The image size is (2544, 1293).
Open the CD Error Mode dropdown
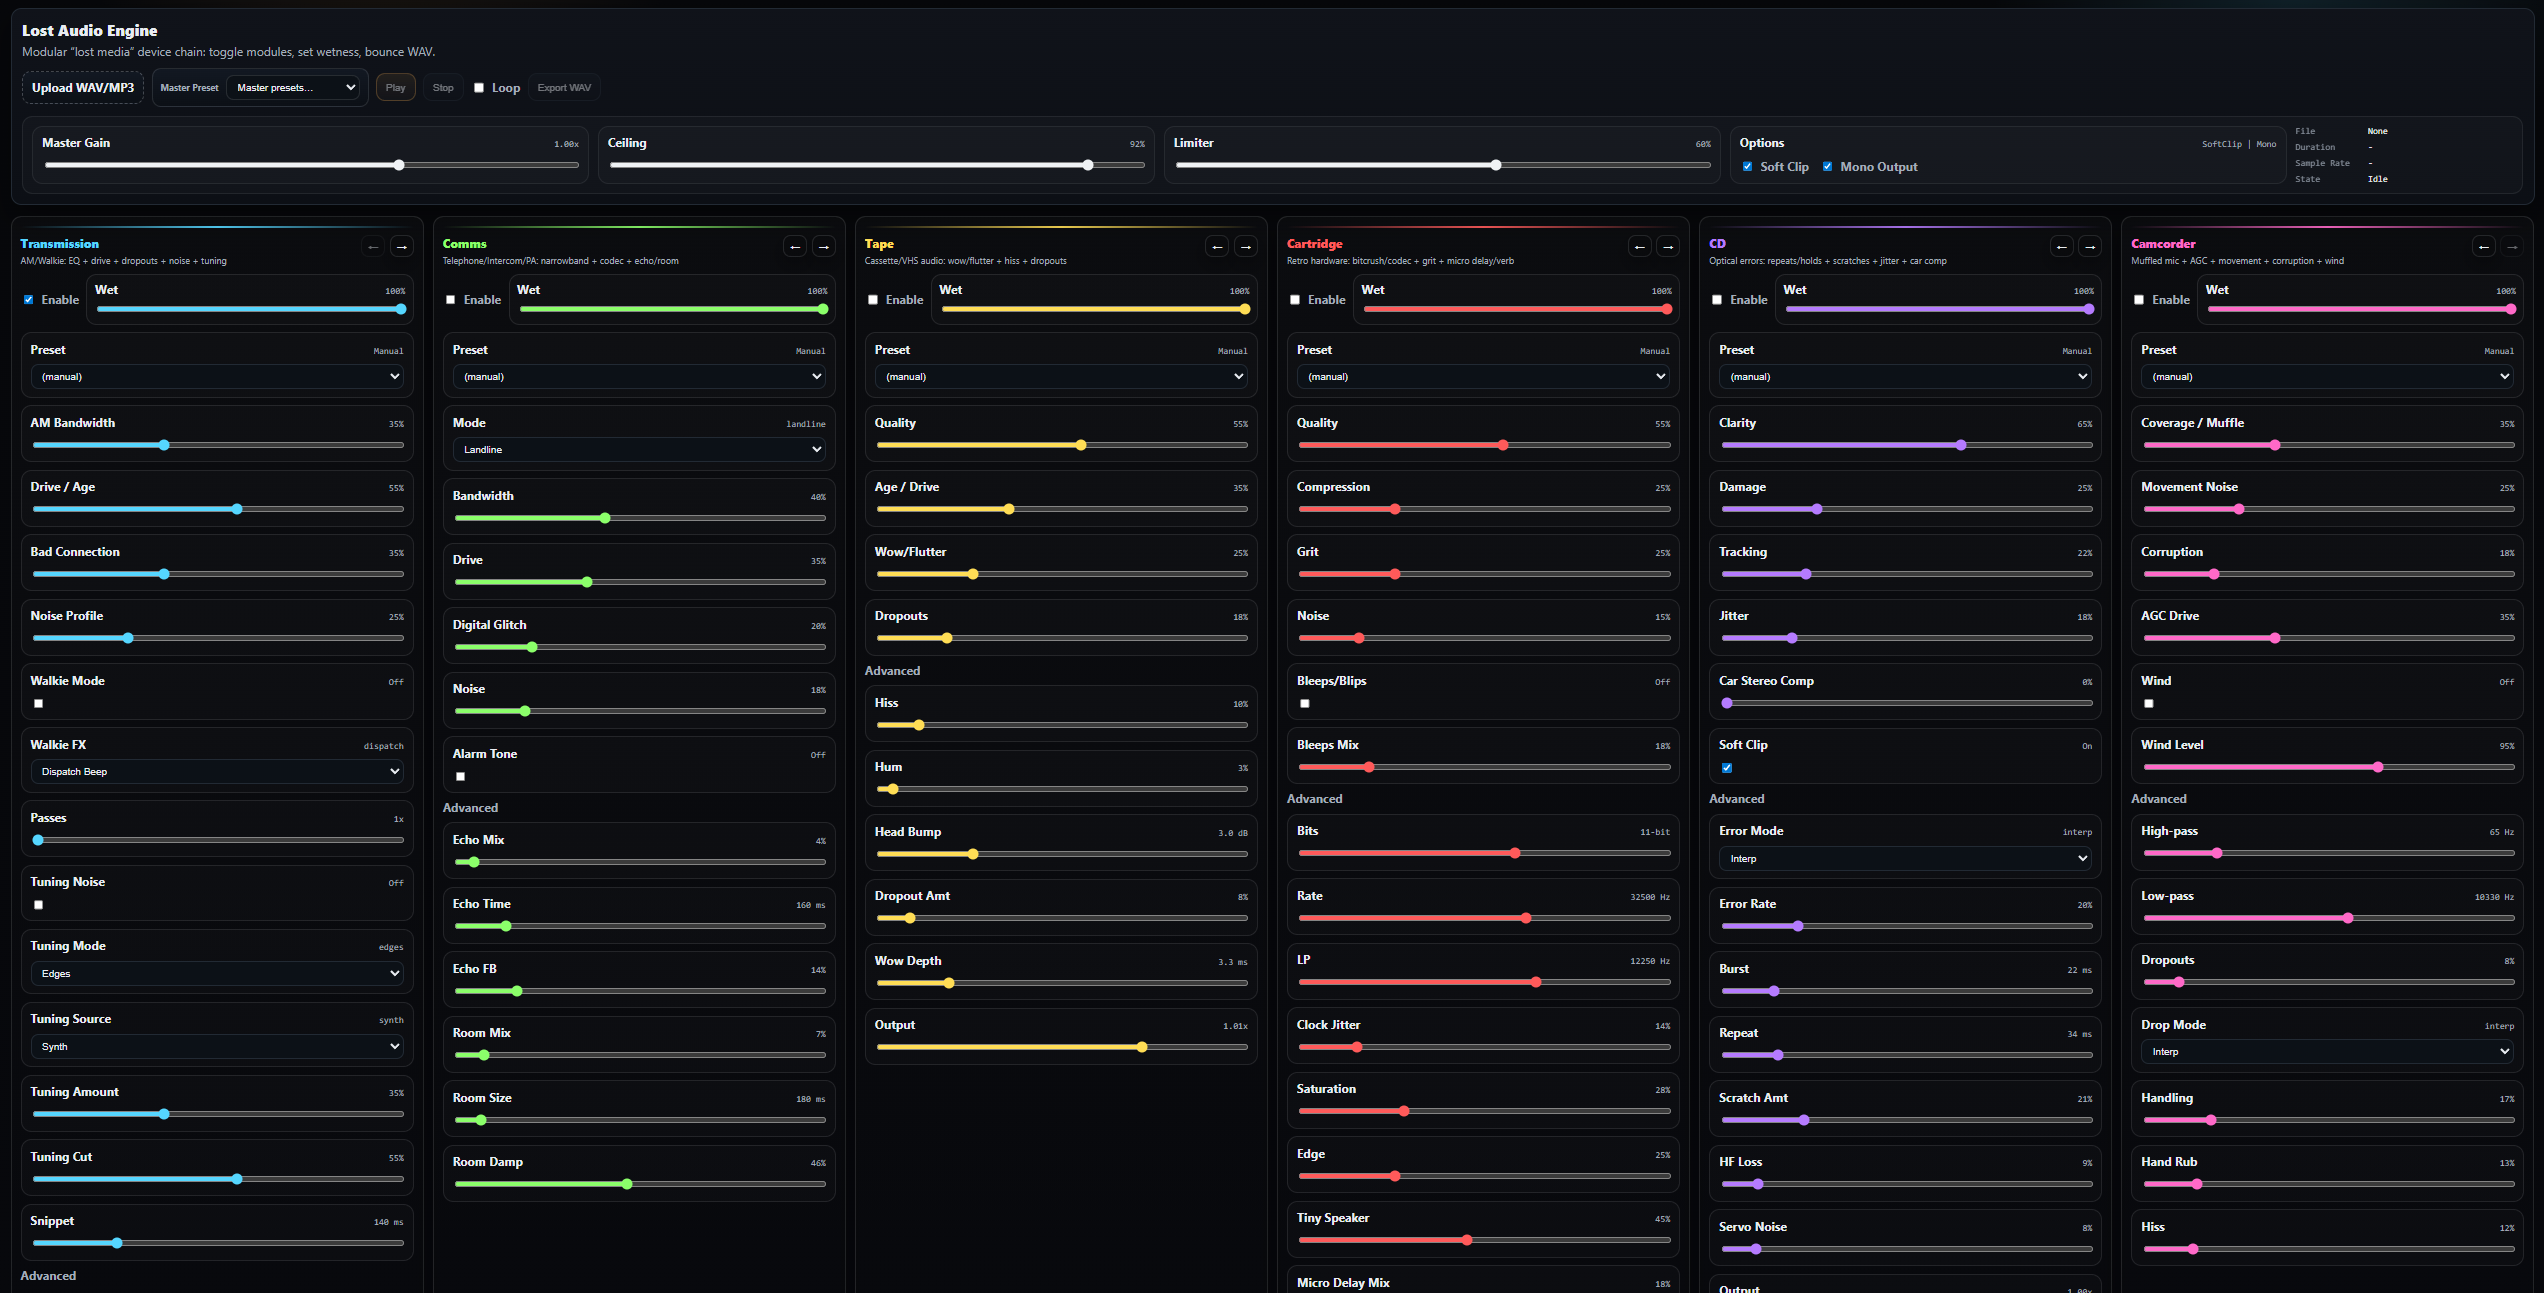point(1905,859)
